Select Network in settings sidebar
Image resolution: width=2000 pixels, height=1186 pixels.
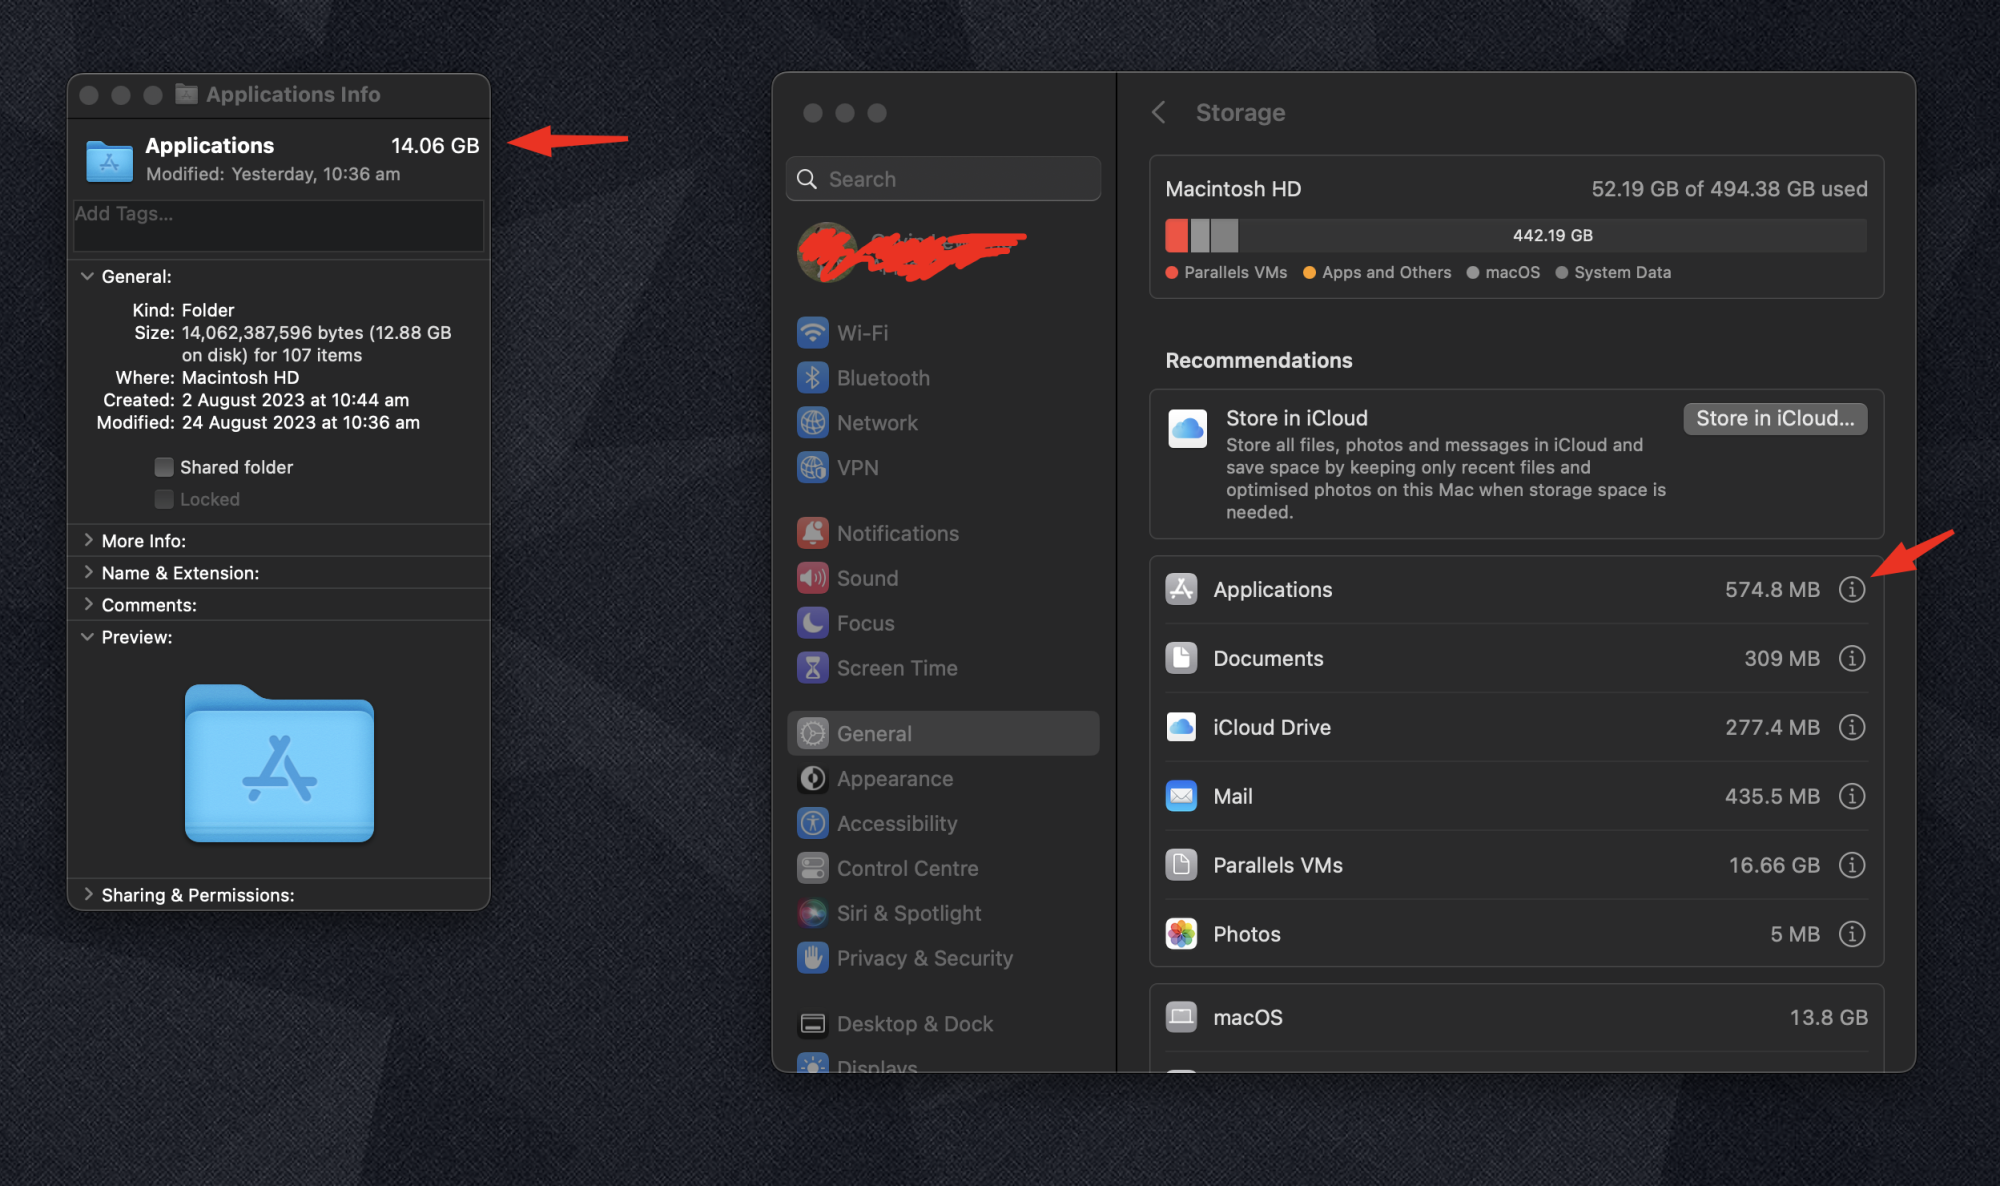pos(943,423)
